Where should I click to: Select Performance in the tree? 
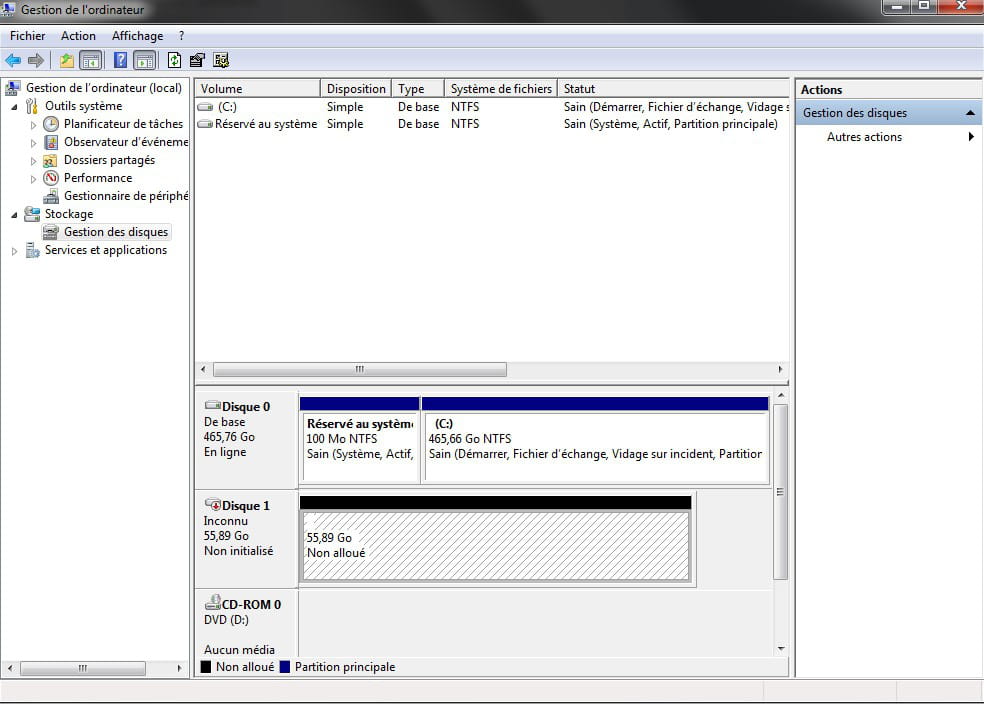(x=98, y=178)
